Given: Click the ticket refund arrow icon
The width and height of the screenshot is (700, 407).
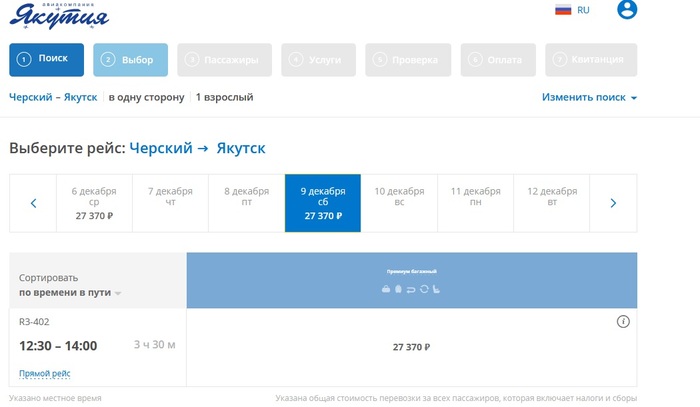Looking at the screenshot, I should [411, 290].
